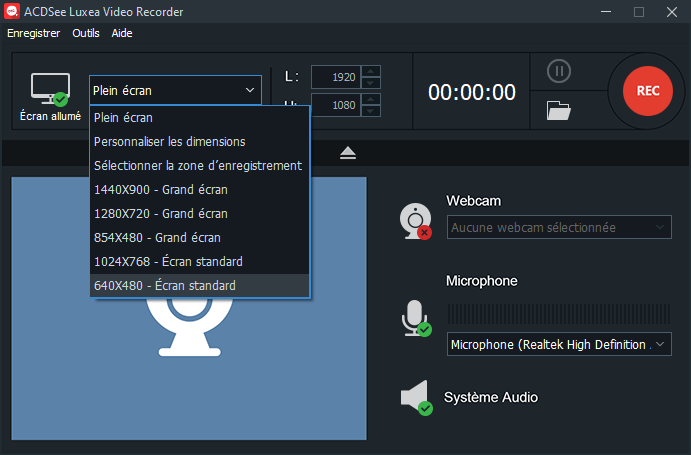Viewport: 691px width, 455px height.
Task: Click the ACDSee Luxea app logo icon
Action: click(x=13, y=12)
